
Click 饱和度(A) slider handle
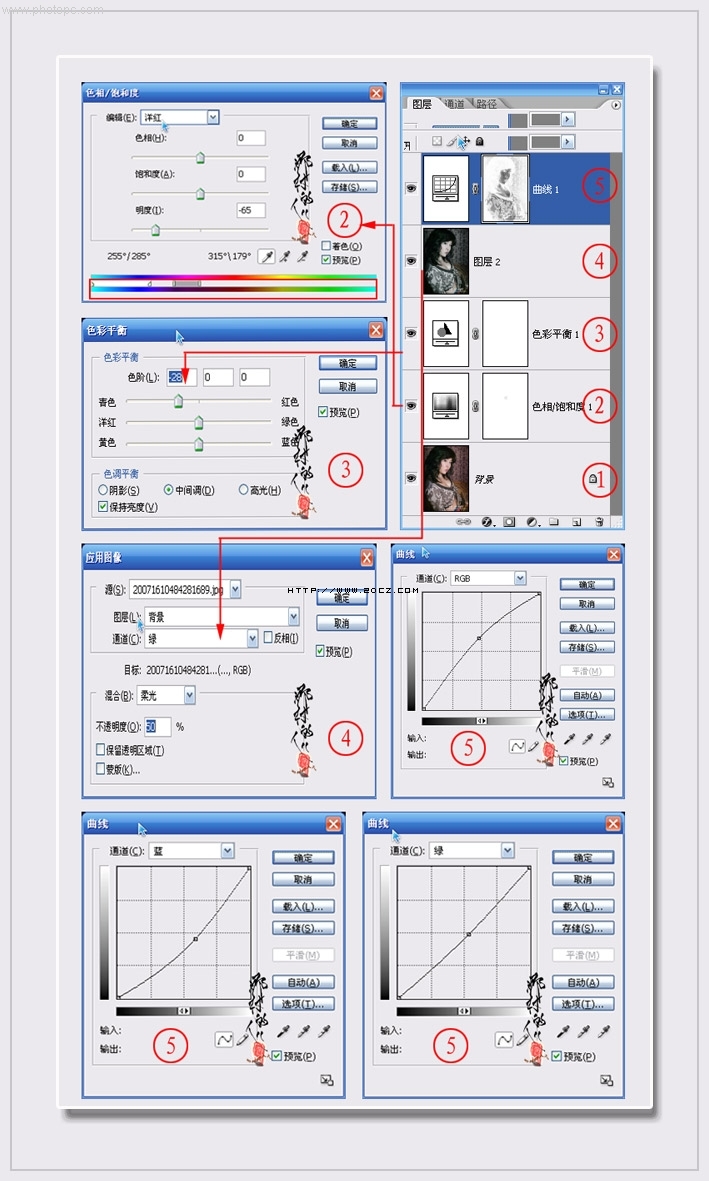[200, 194]
